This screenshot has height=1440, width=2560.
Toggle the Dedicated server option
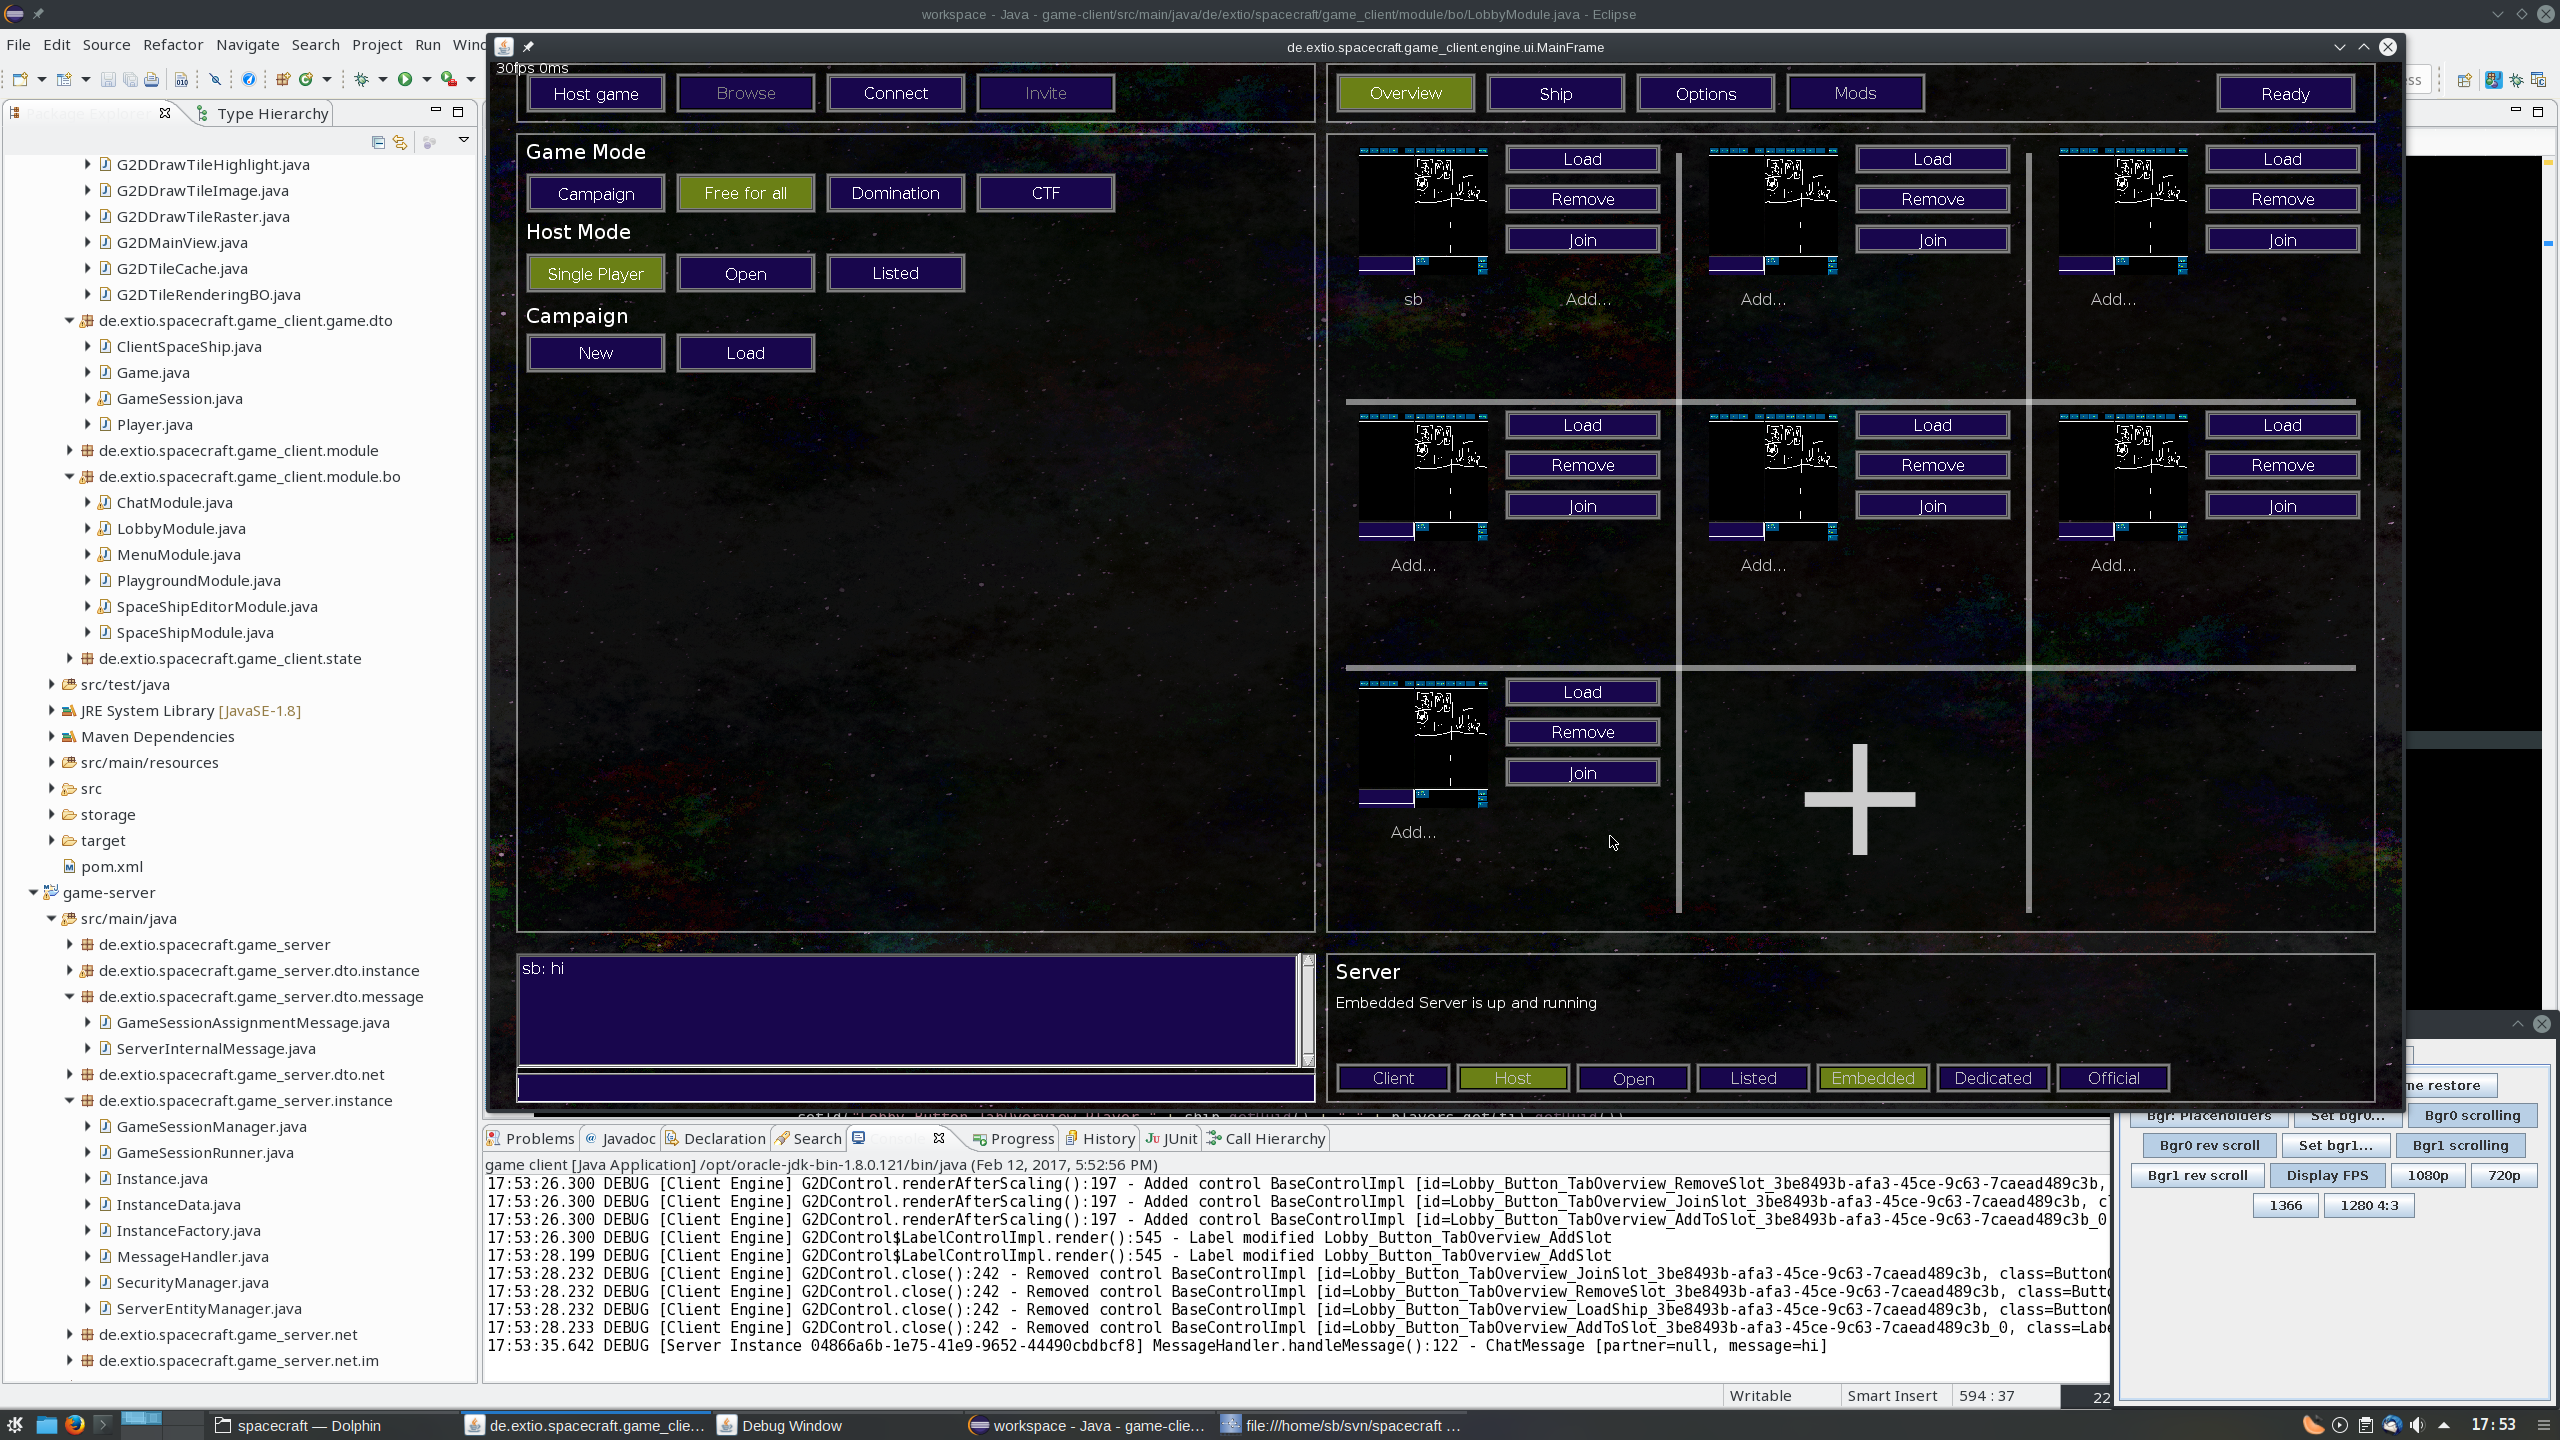point(1992,1078)
